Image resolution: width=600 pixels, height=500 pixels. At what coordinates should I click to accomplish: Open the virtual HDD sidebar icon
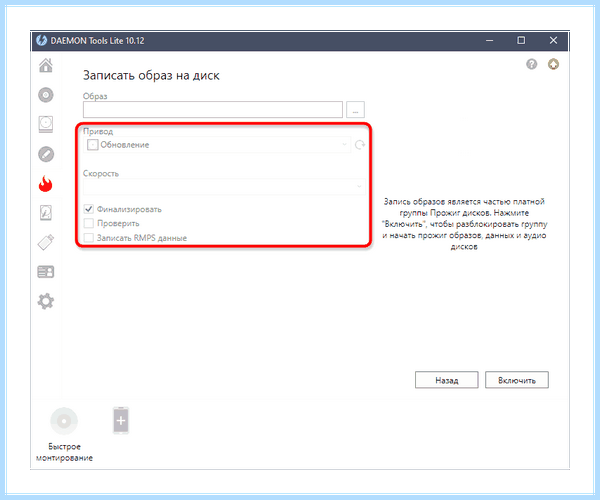click(46, 213)
